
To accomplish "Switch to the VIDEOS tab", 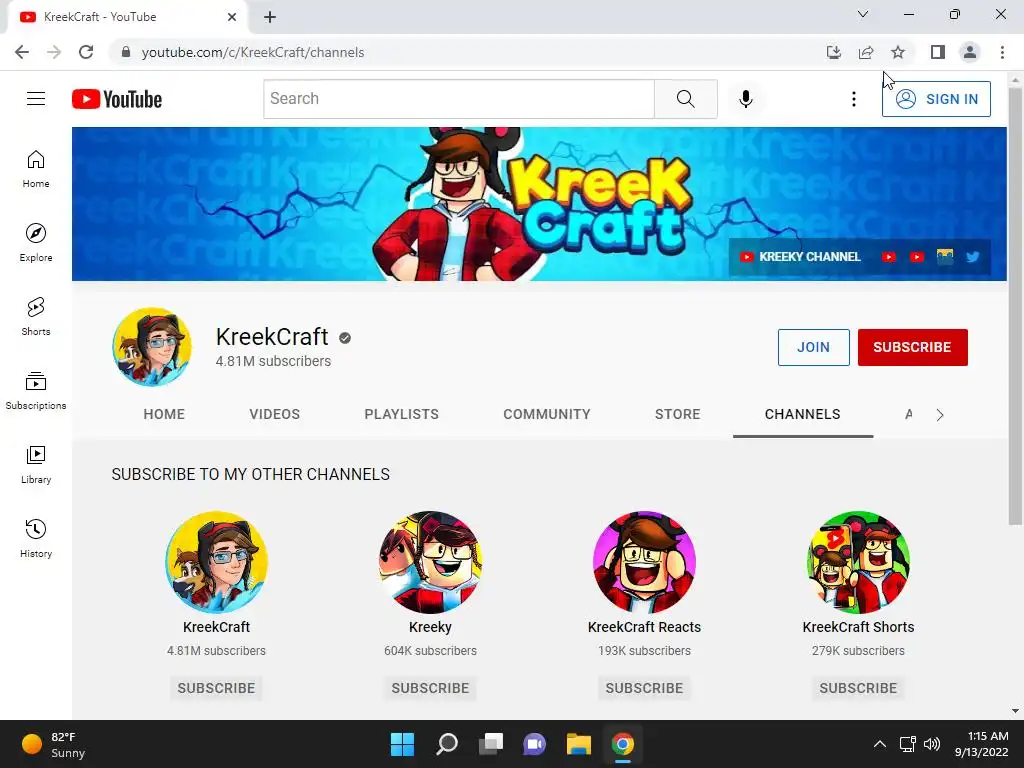I will tap(274, 414).
